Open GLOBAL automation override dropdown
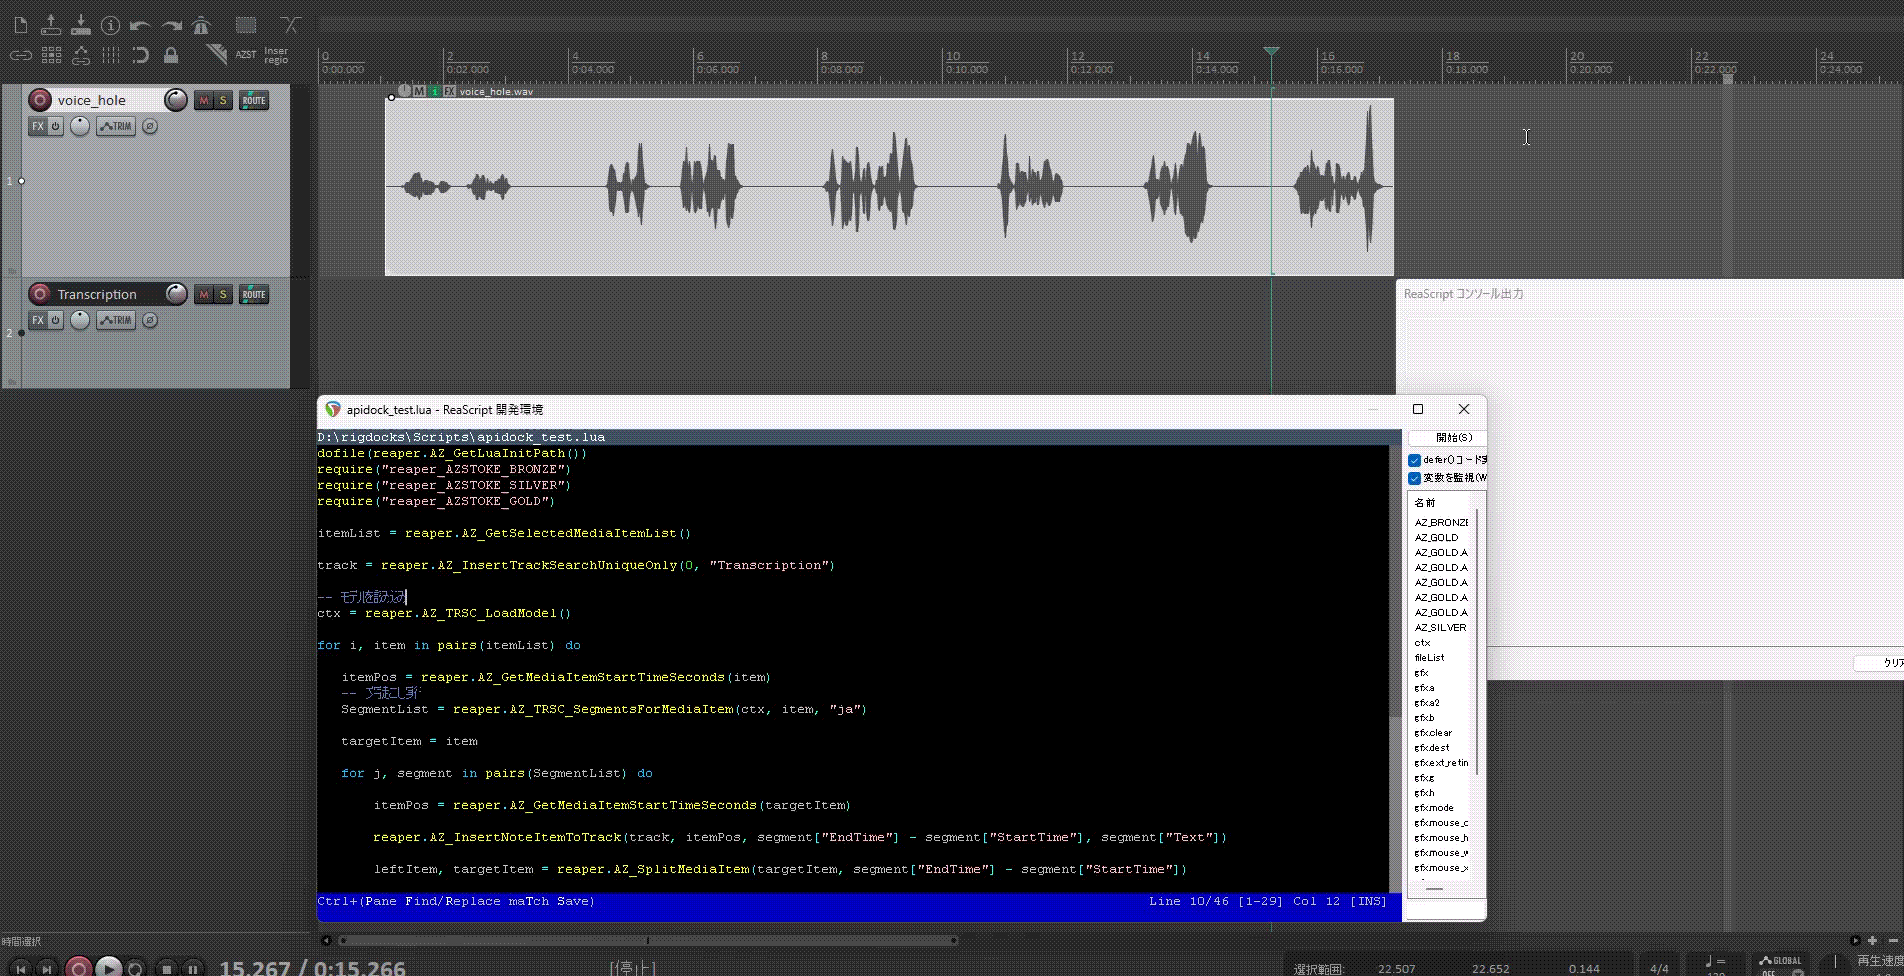 pyautogui.click(x=1780, y=964)
